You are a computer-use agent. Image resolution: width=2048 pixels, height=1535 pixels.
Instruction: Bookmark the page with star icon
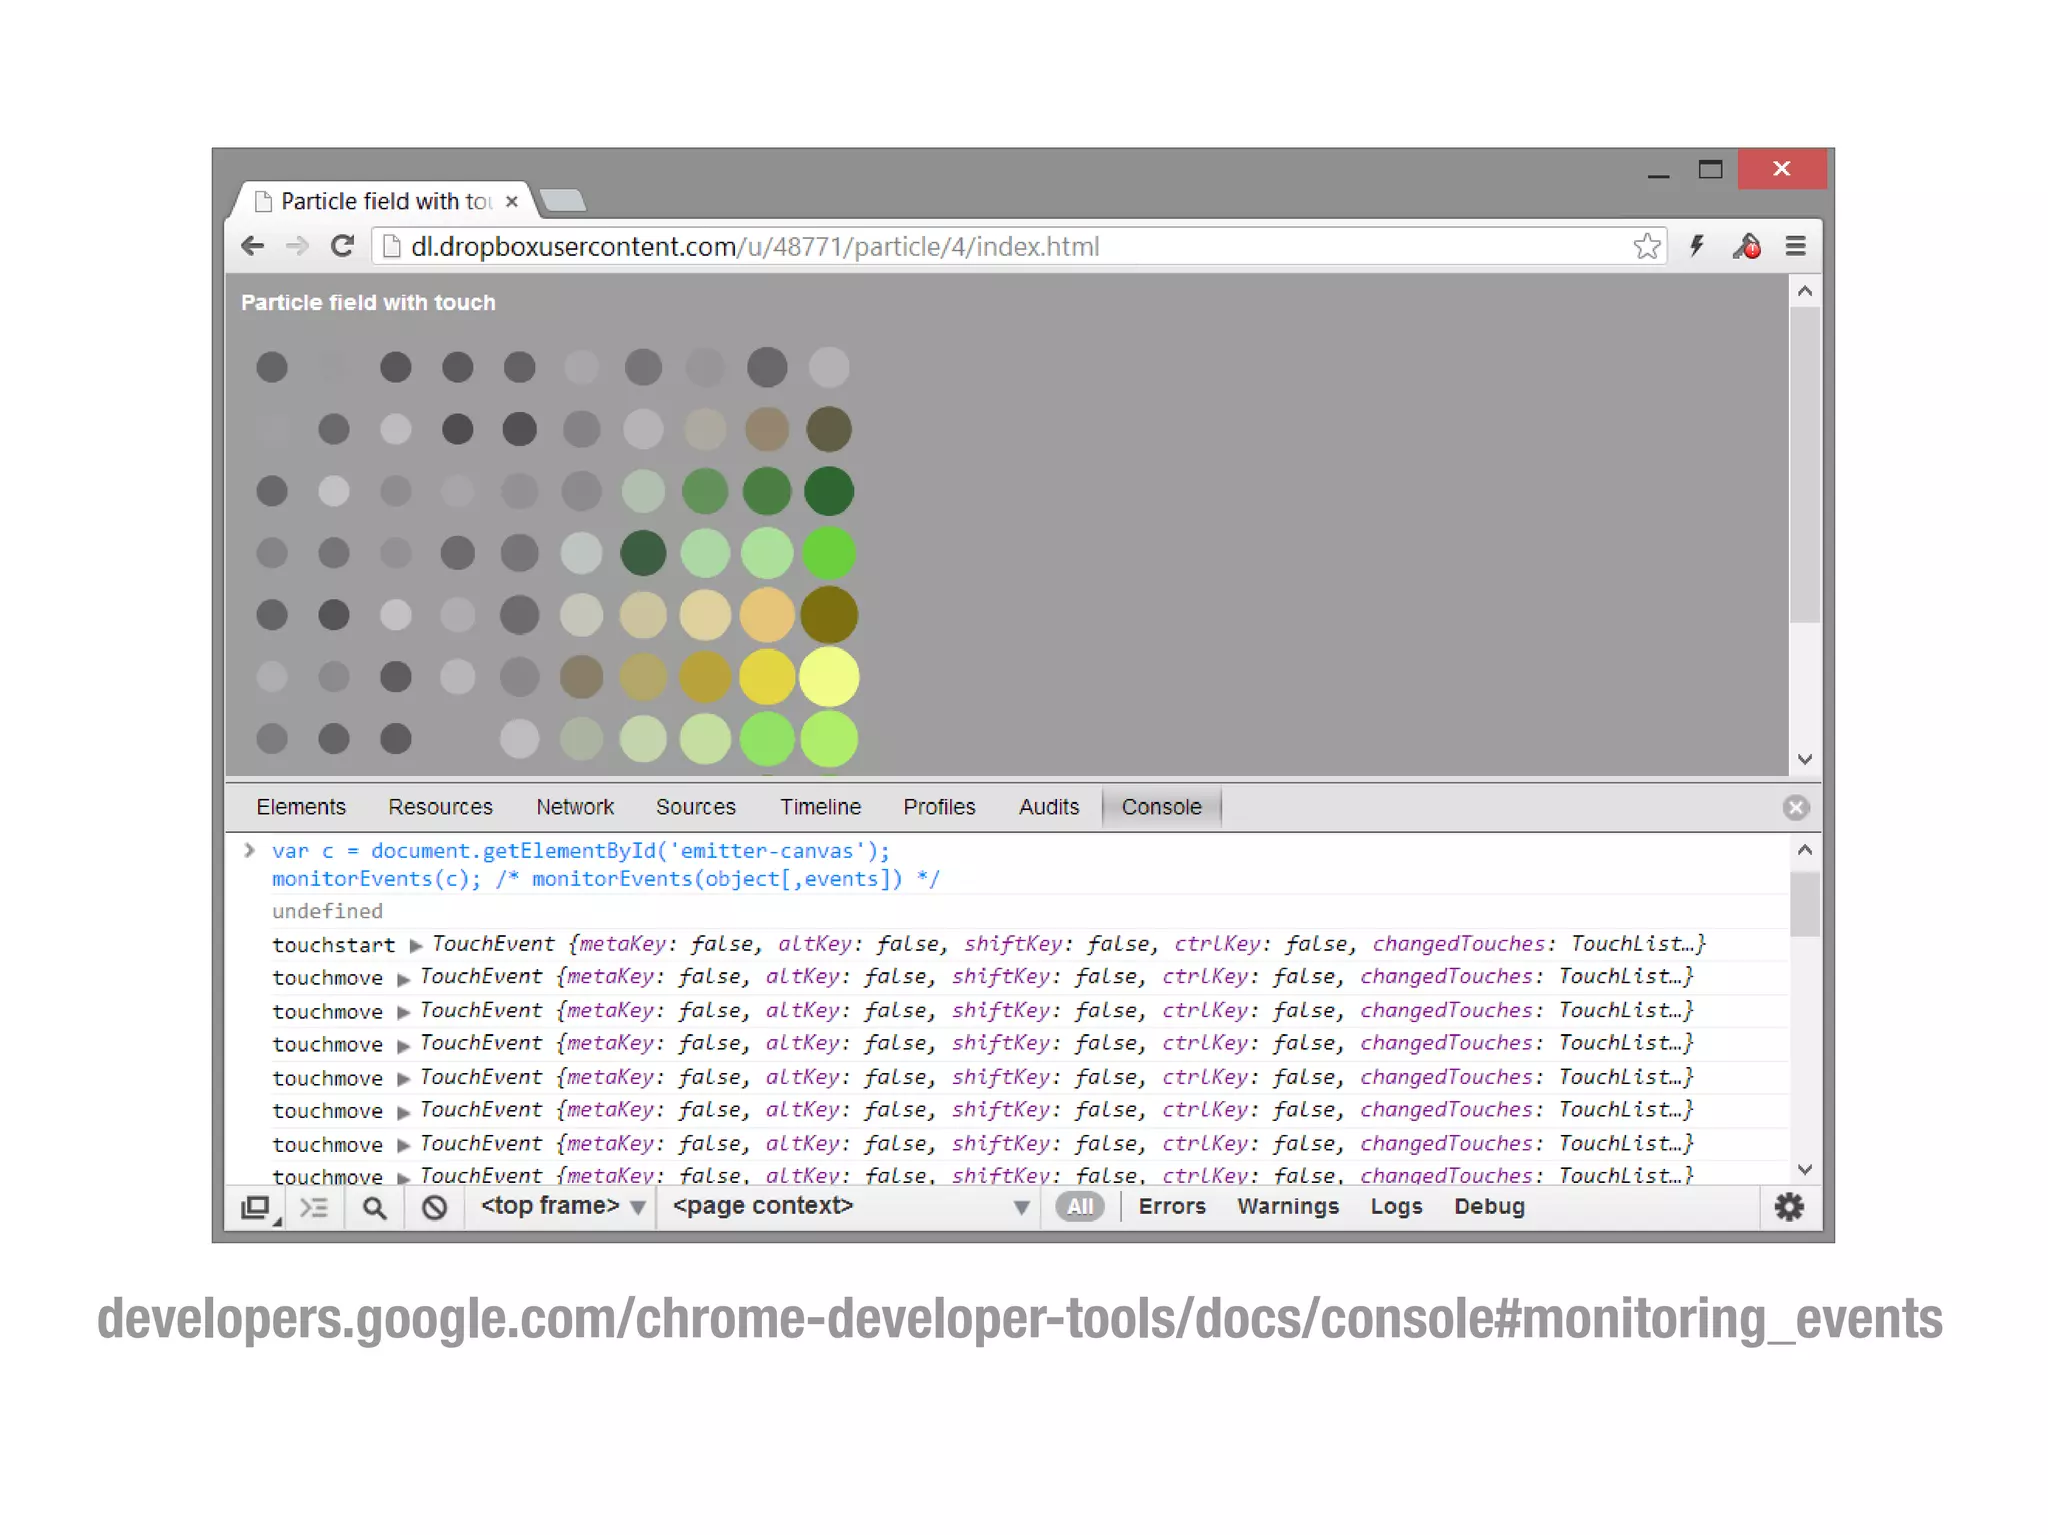1646,246
